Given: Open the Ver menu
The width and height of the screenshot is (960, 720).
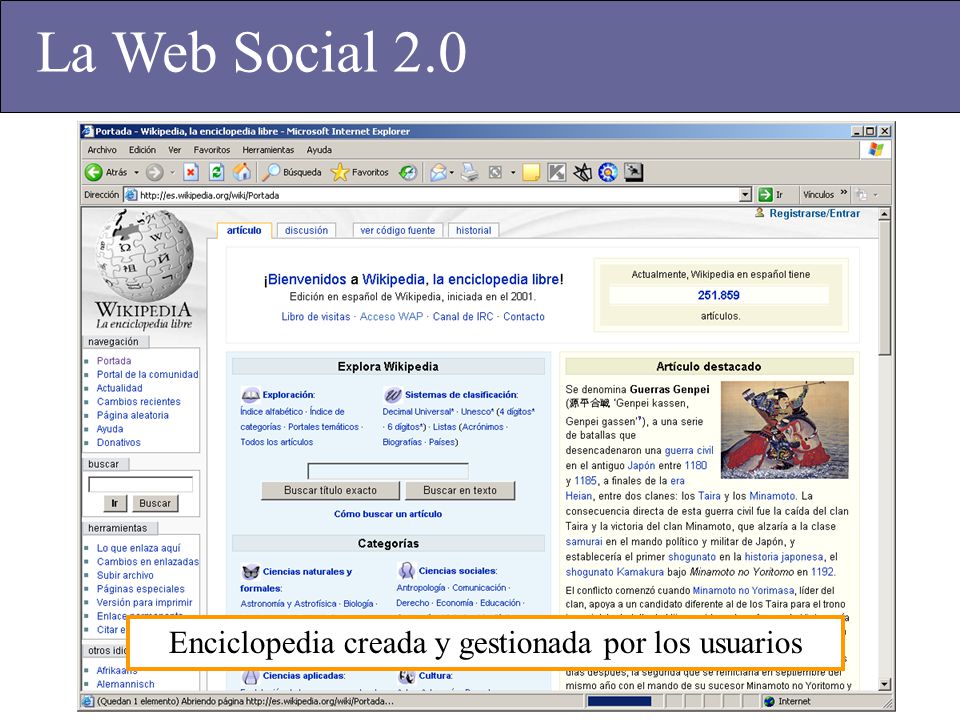Looking at the screenshot, I should [174, 150].
